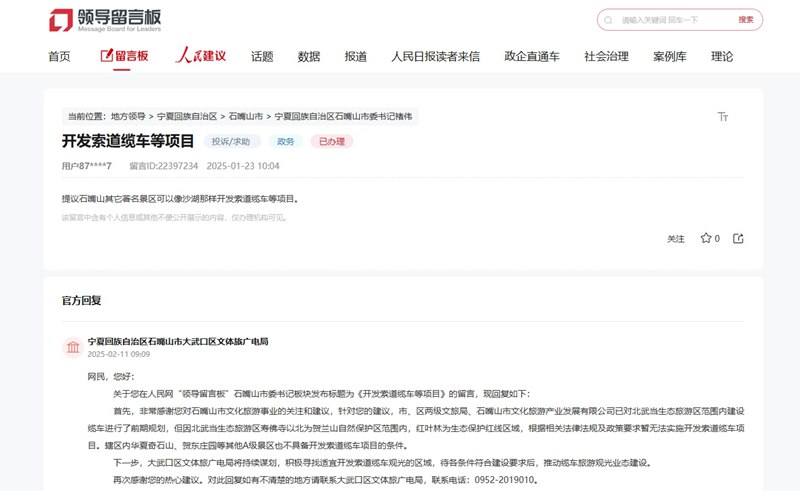
Task: Click the 领导留言板 site logo
Action: click(x=104, y=20)
